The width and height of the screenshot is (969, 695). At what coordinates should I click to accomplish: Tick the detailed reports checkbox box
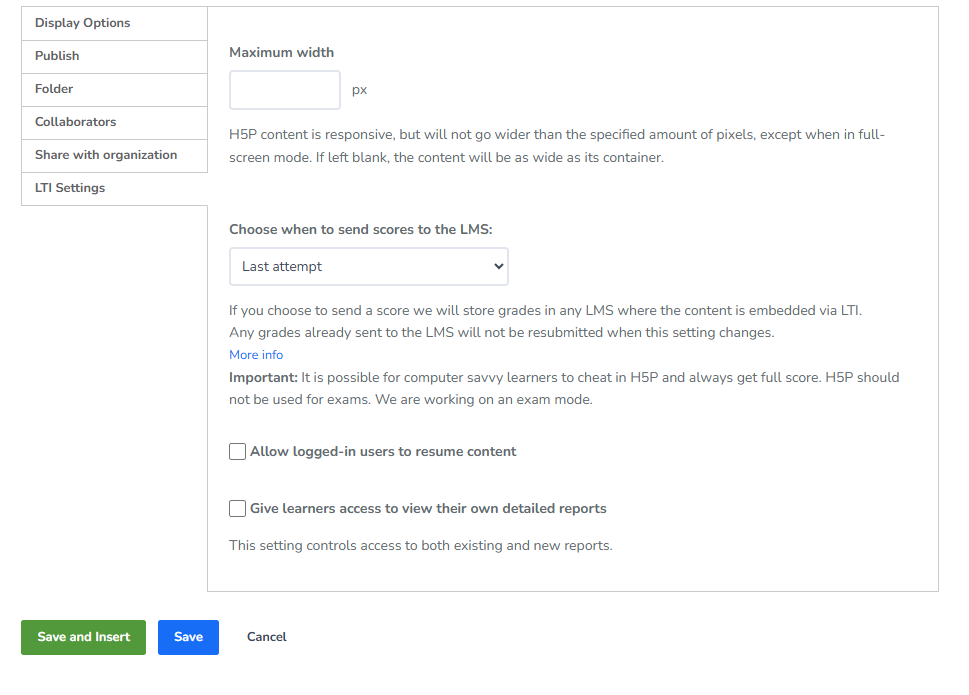click(x=237, y=509)
